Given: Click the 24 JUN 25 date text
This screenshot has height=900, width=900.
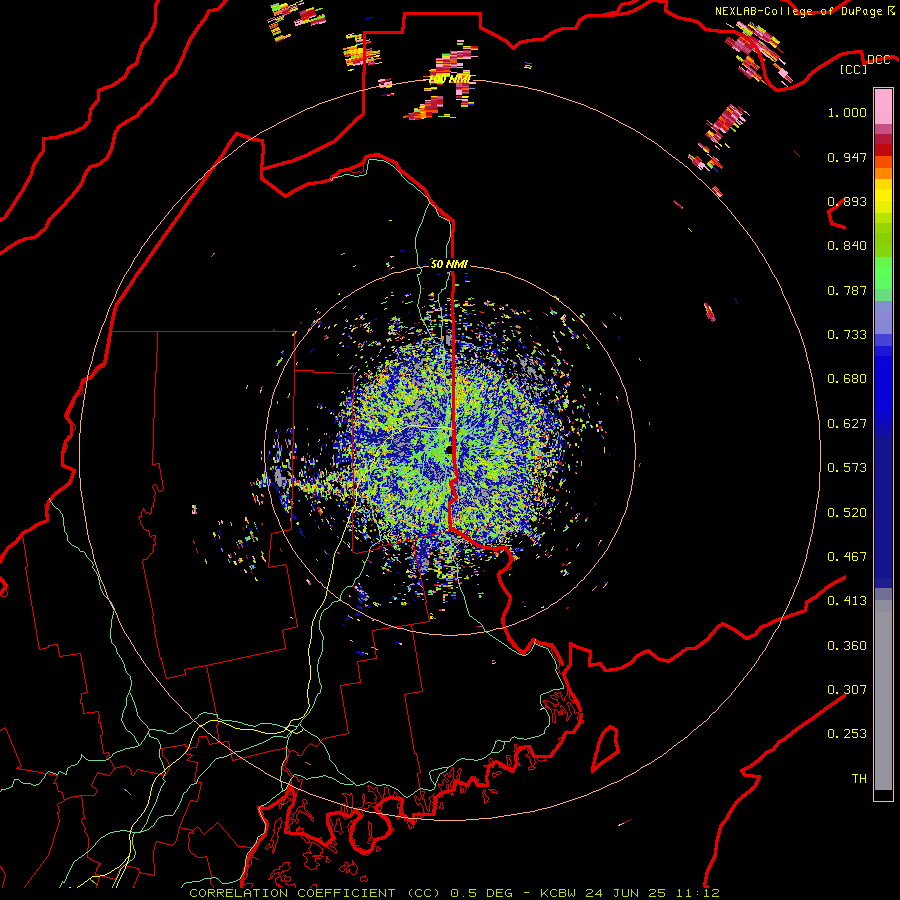Looking at the screenshot, I should pos(625,893).
